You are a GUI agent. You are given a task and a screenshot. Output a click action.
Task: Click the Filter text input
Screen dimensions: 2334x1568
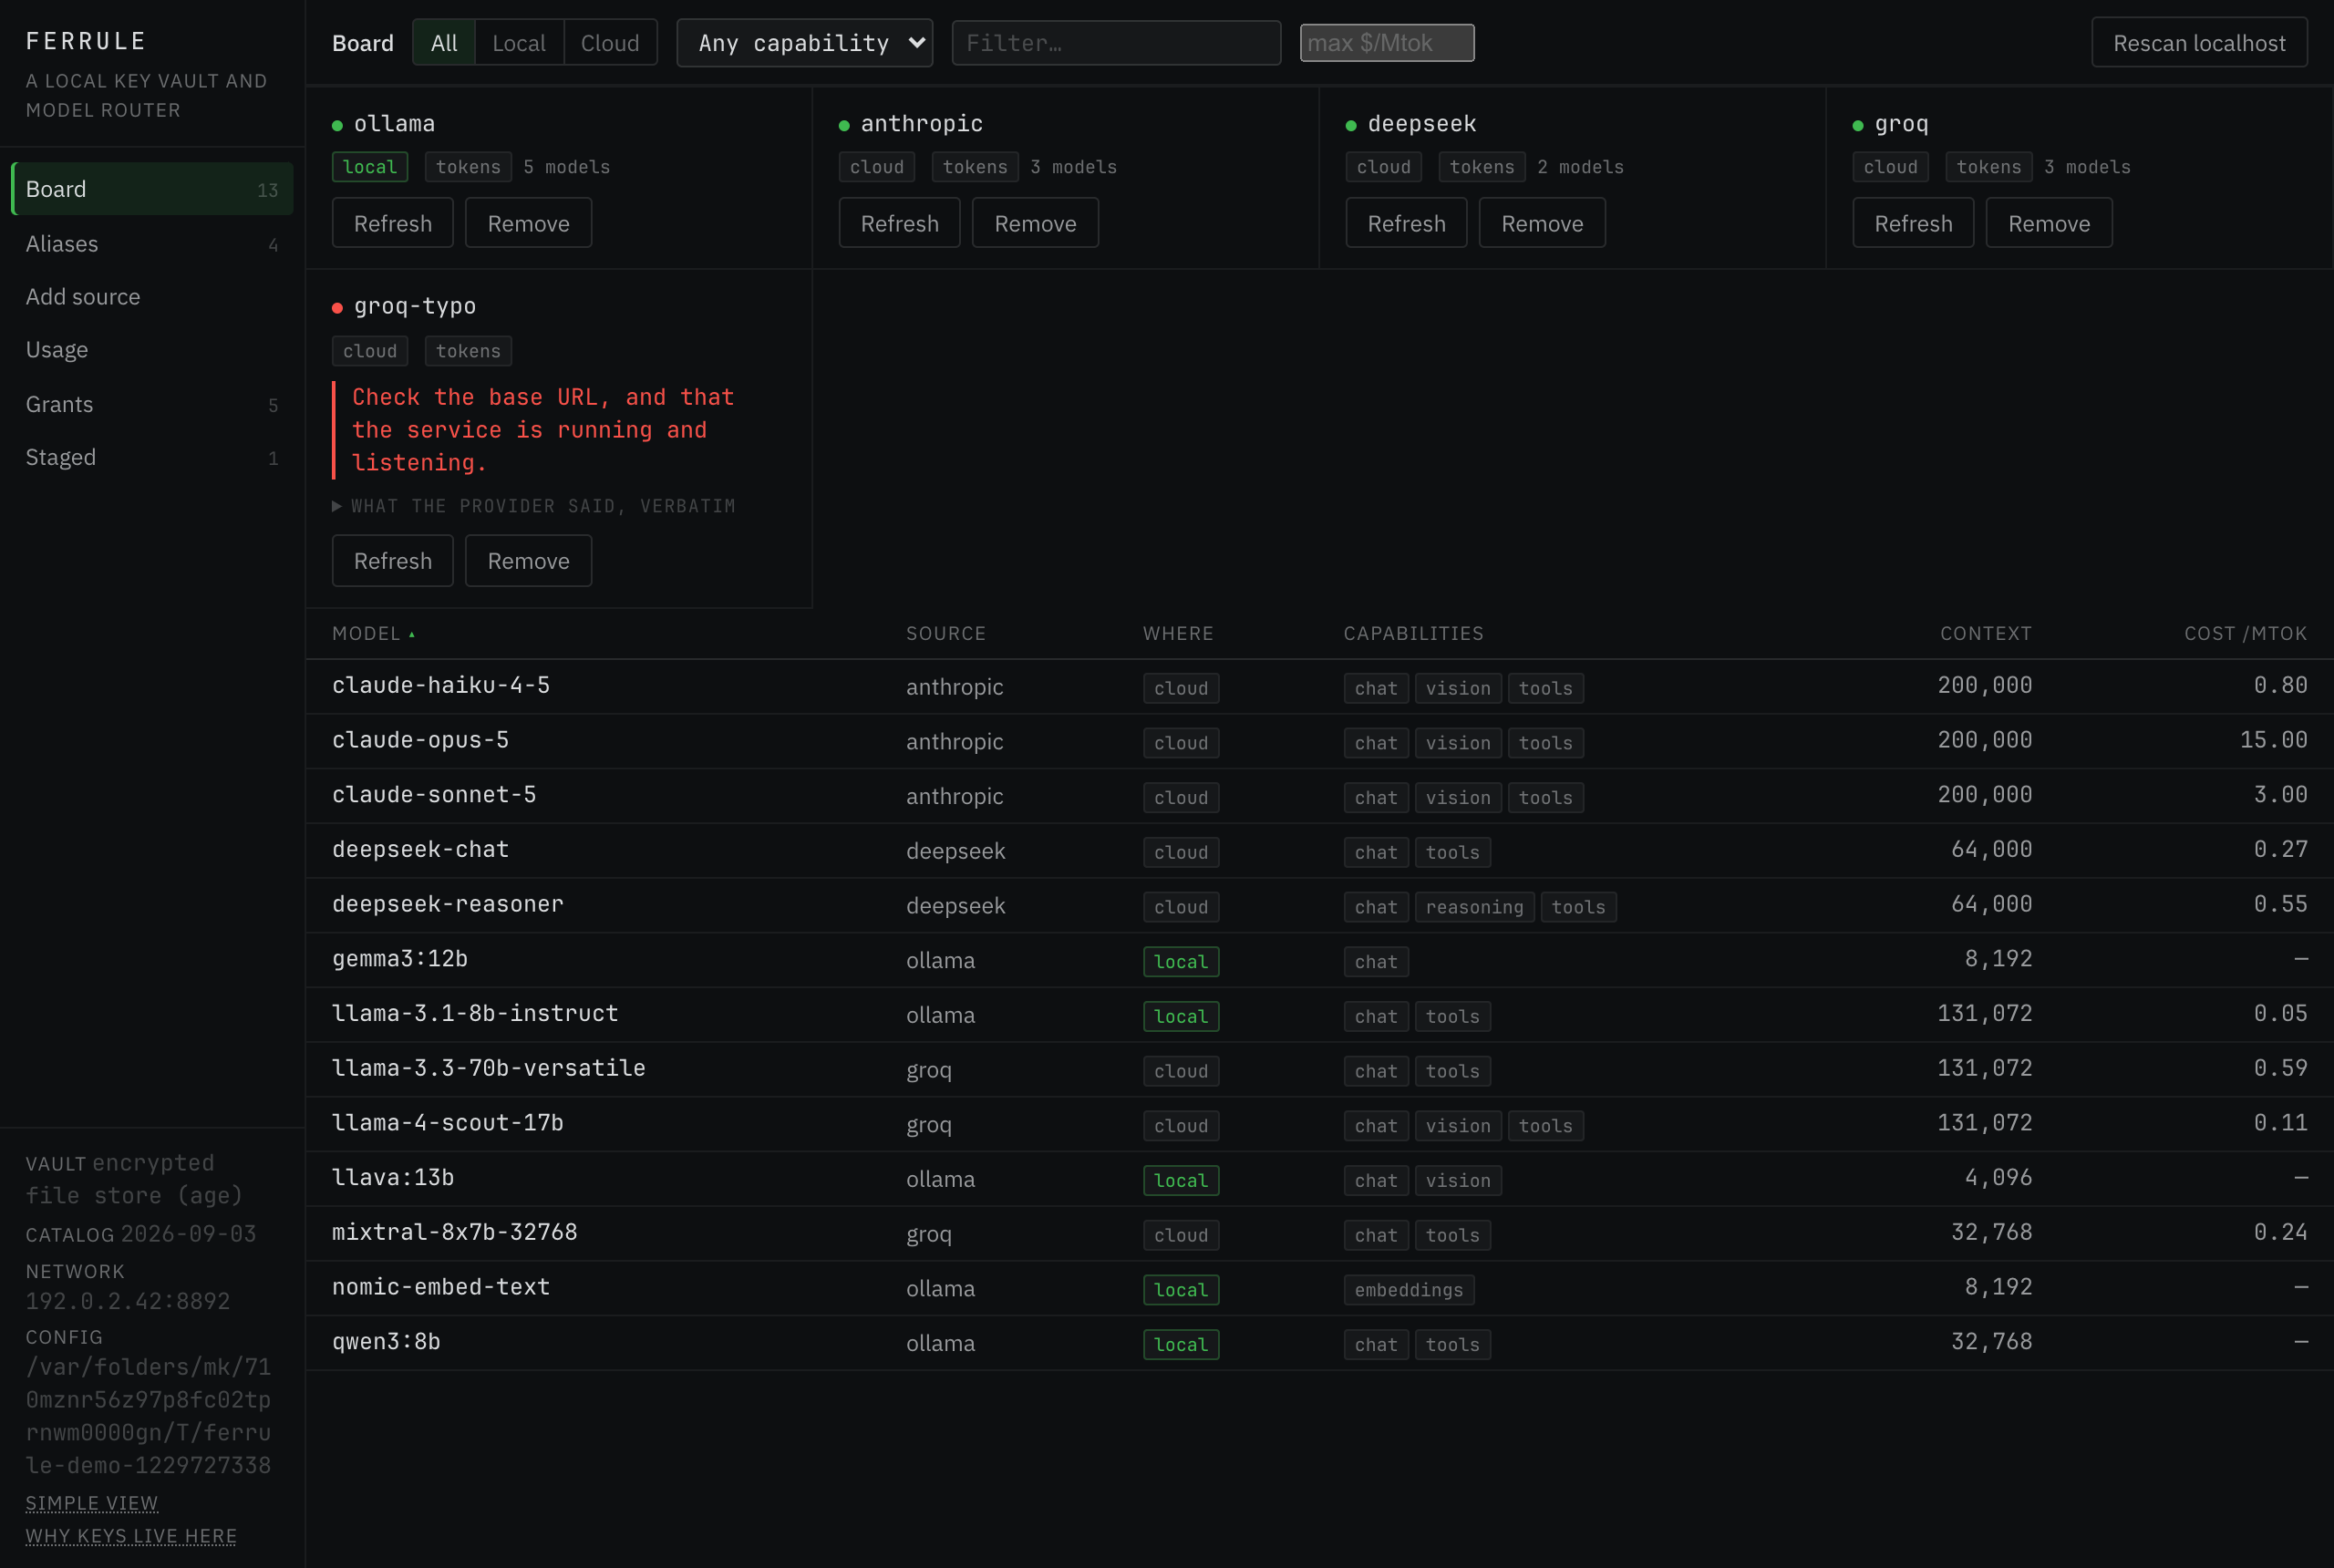1116,43
